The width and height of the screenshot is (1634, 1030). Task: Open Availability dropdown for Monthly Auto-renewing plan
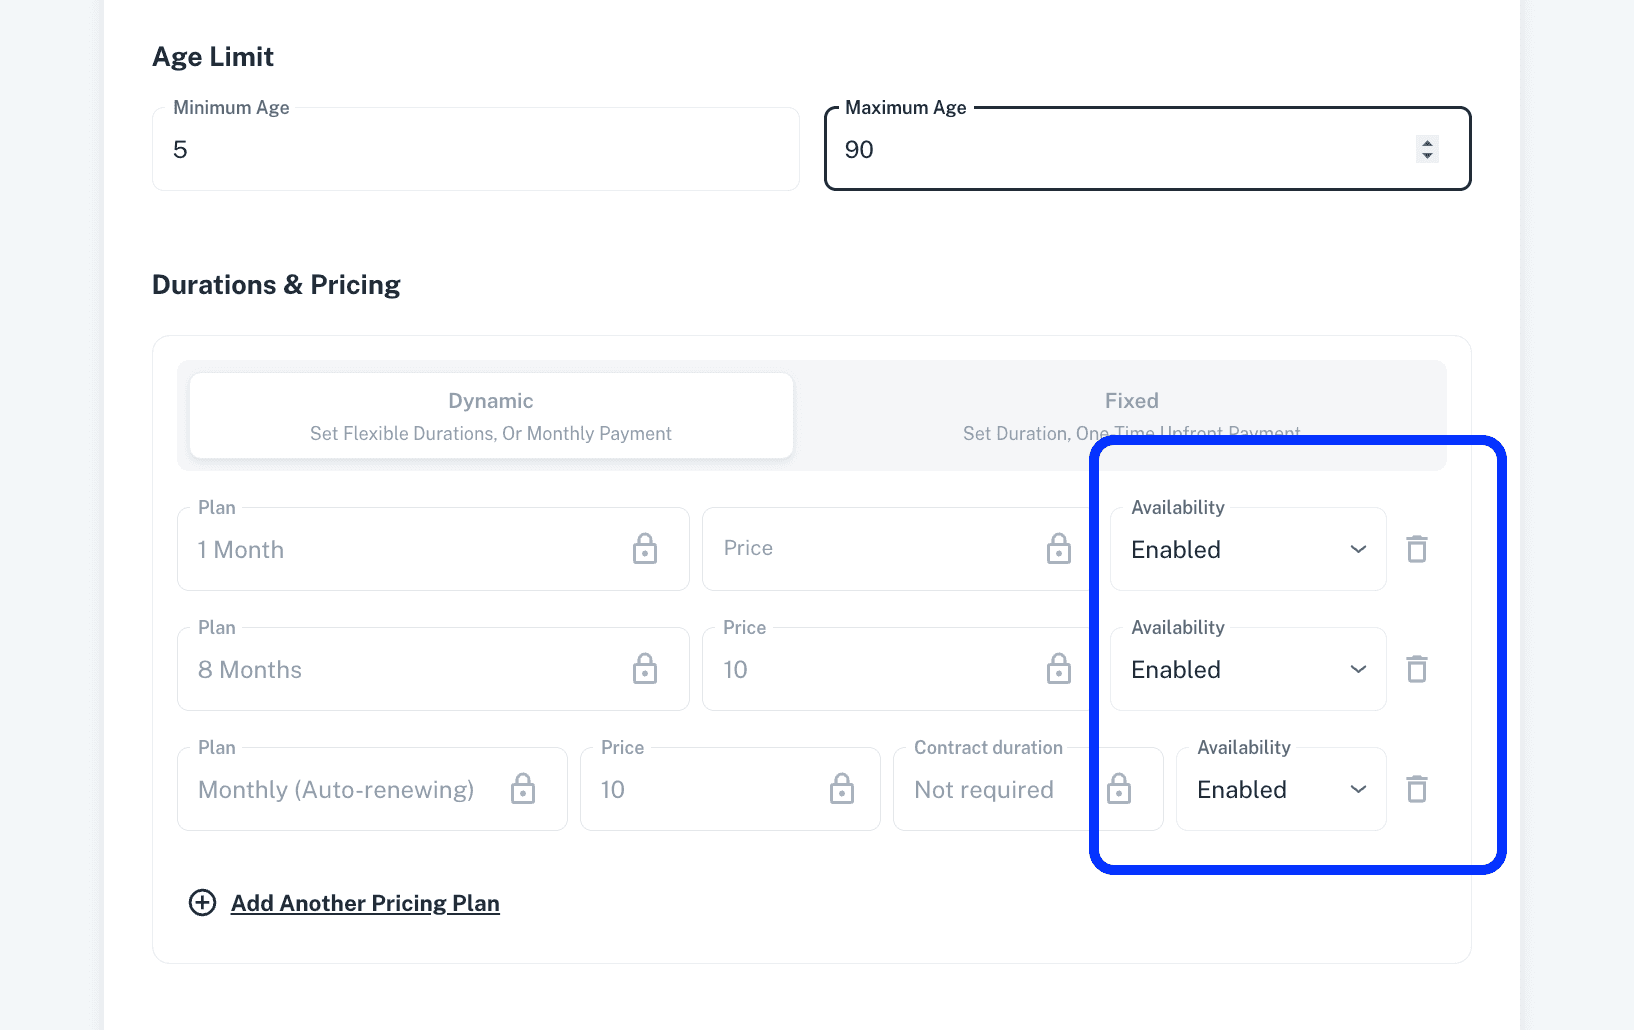(1281, 790)
